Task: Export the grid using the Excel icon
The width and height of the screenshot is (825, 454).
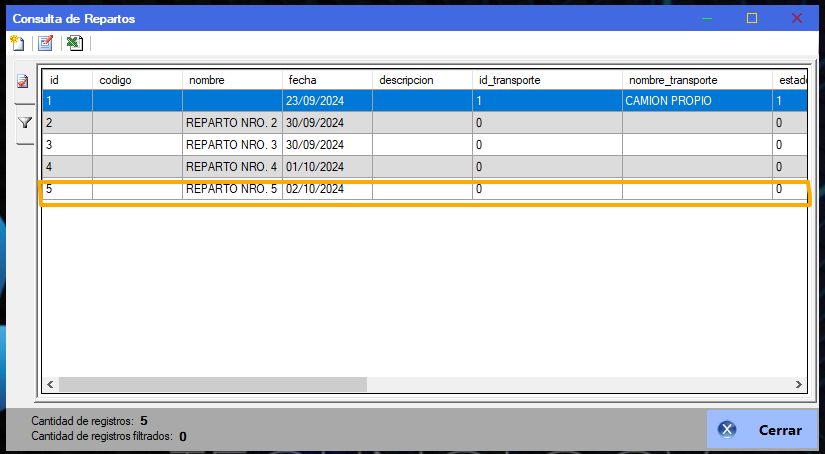Action: [x=74, y=43]
